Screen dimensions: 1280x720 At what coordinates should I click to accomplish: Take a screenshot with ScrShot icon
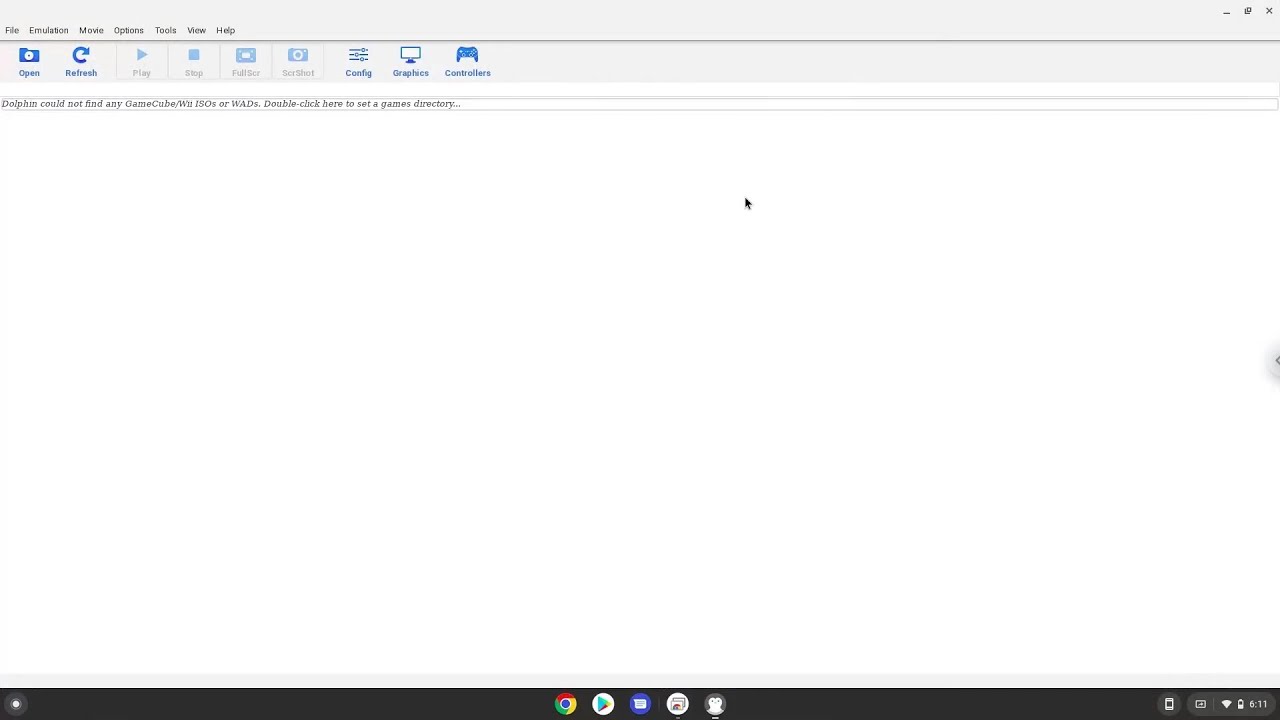[298, 62]
